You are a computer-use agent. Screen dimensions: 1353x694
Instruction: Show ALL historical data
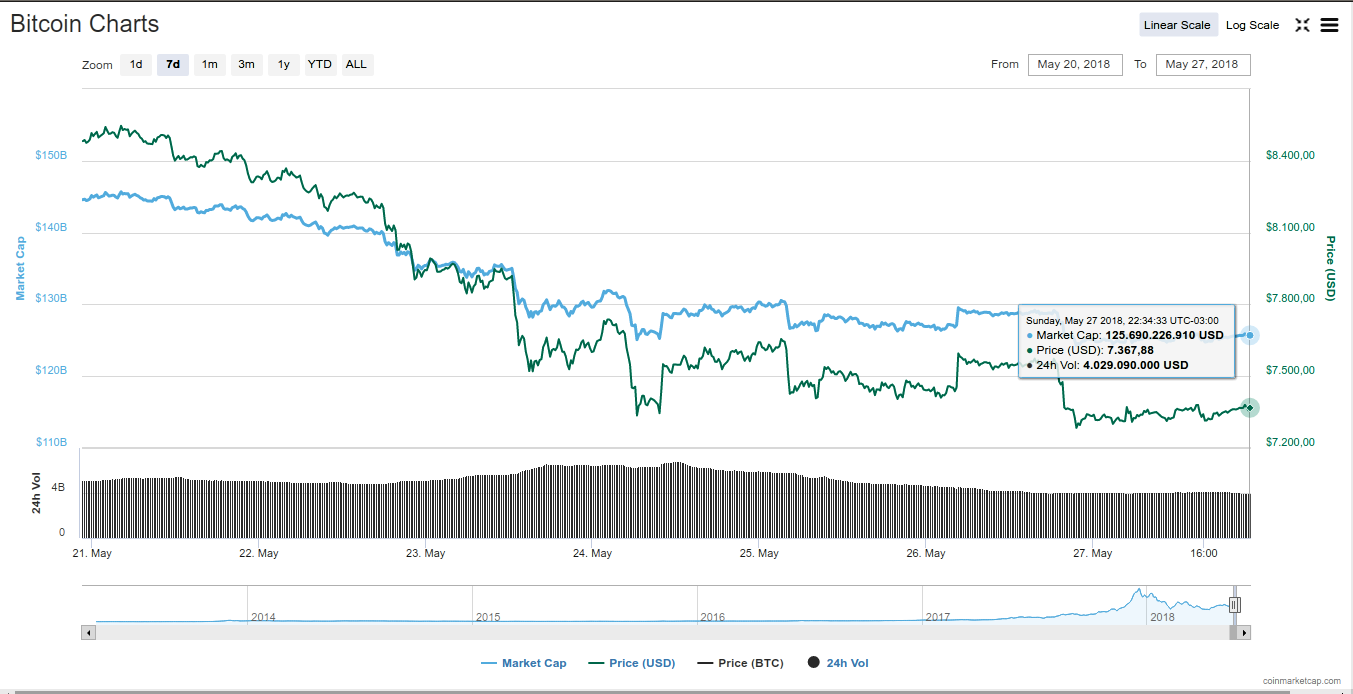[x=356, y=64]
